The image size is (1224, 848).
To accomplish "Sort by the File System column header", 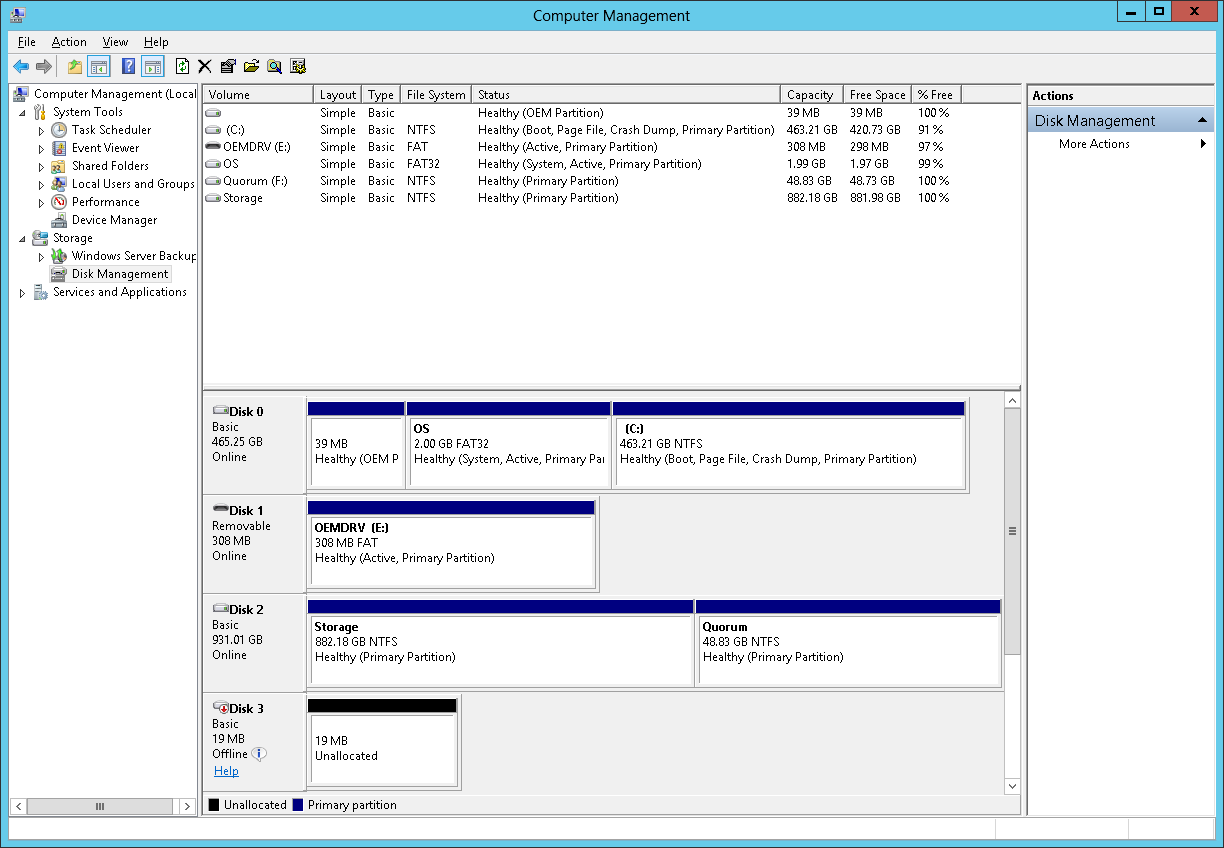I will click(x=436, y=94).
